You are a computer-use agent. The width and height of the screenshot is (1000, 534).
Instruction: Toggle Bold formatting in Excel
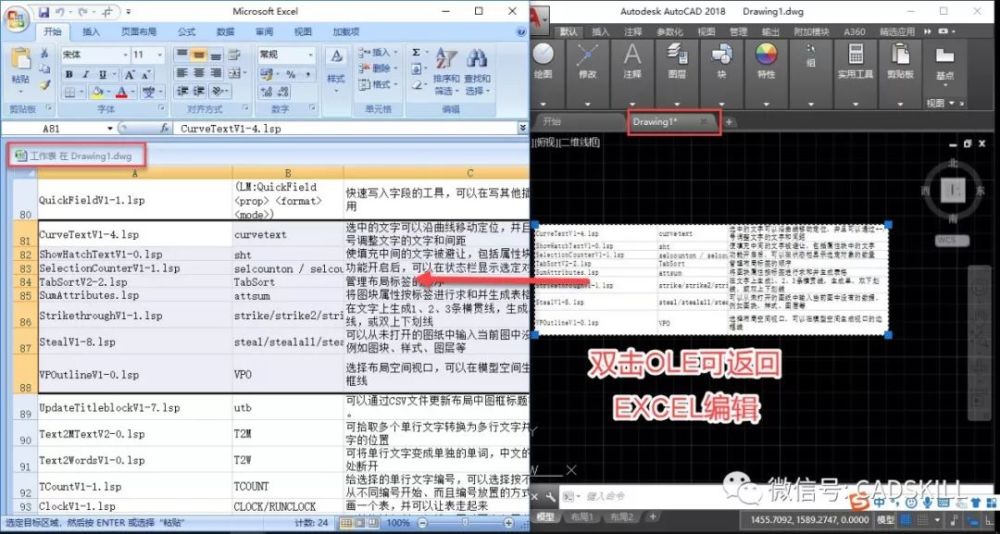pos(69,74)
